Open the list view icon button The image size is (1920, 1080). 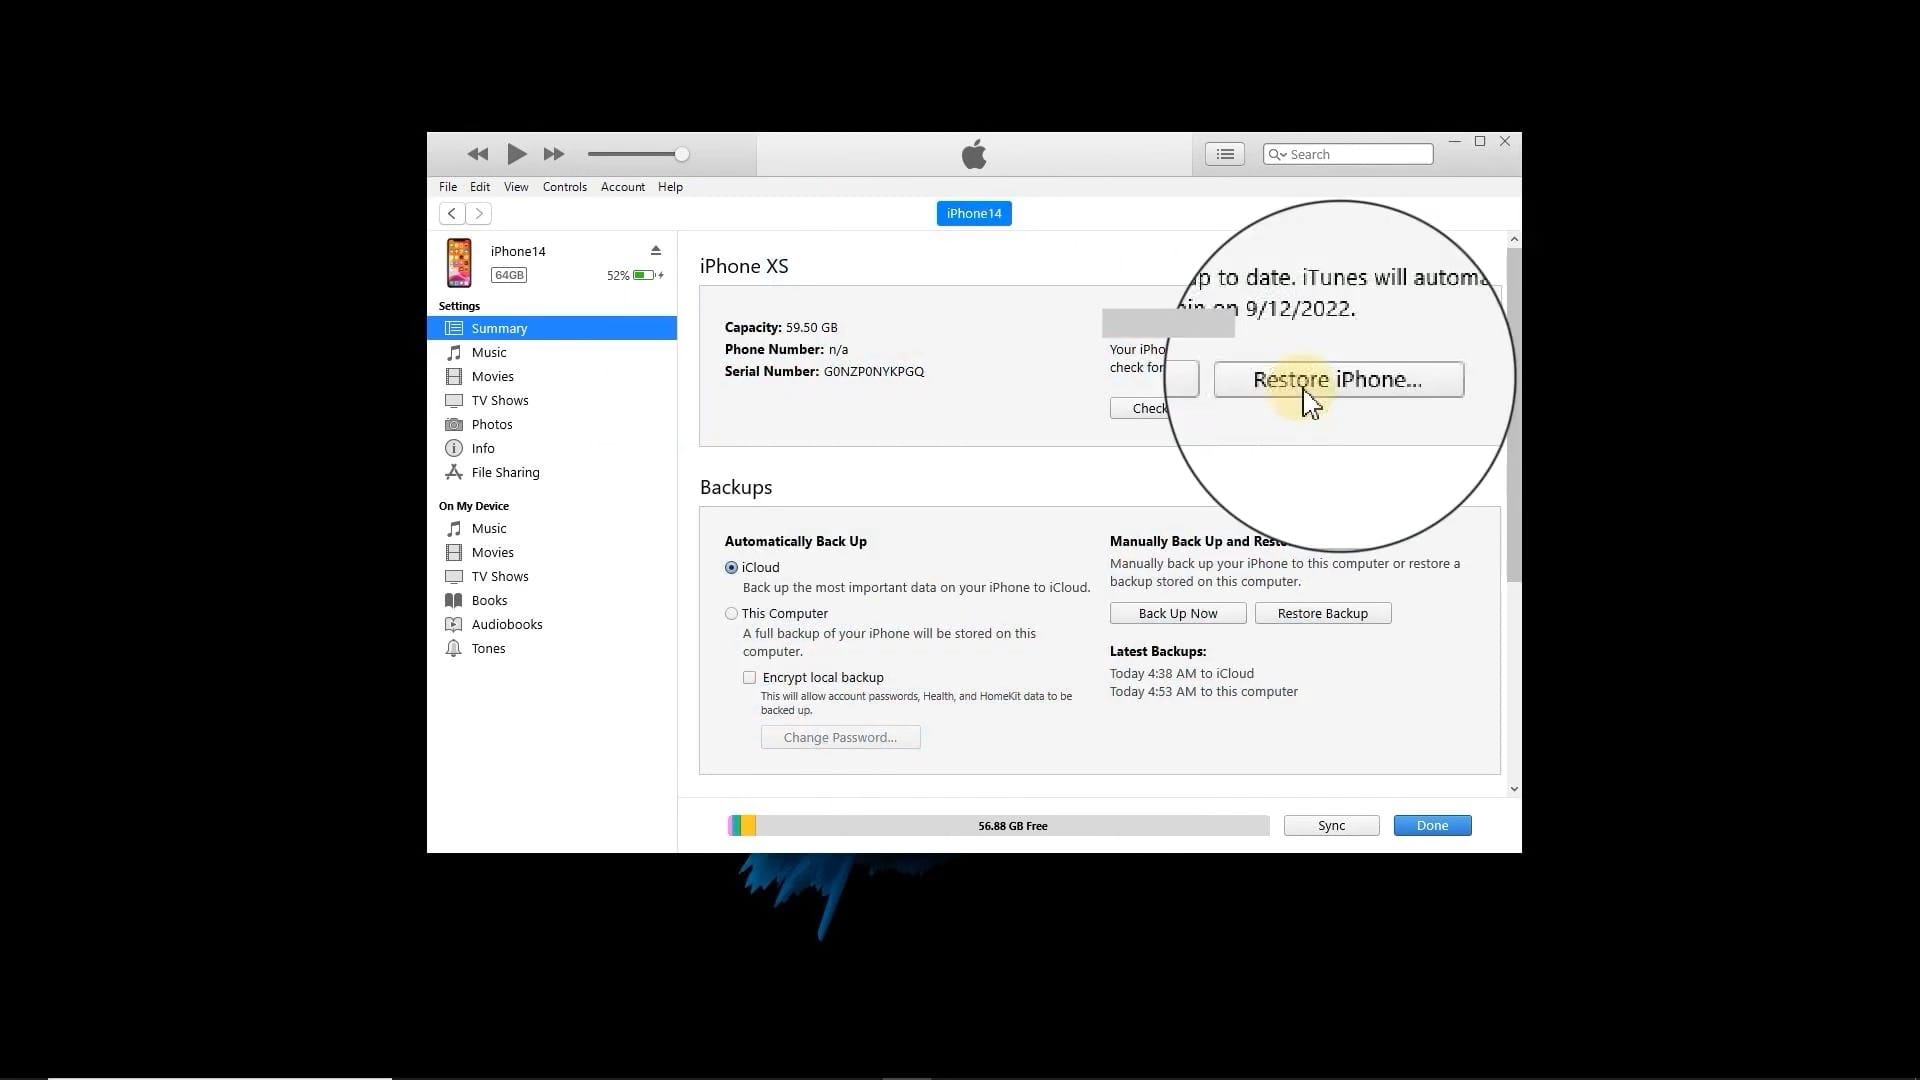pos(1224,154)
